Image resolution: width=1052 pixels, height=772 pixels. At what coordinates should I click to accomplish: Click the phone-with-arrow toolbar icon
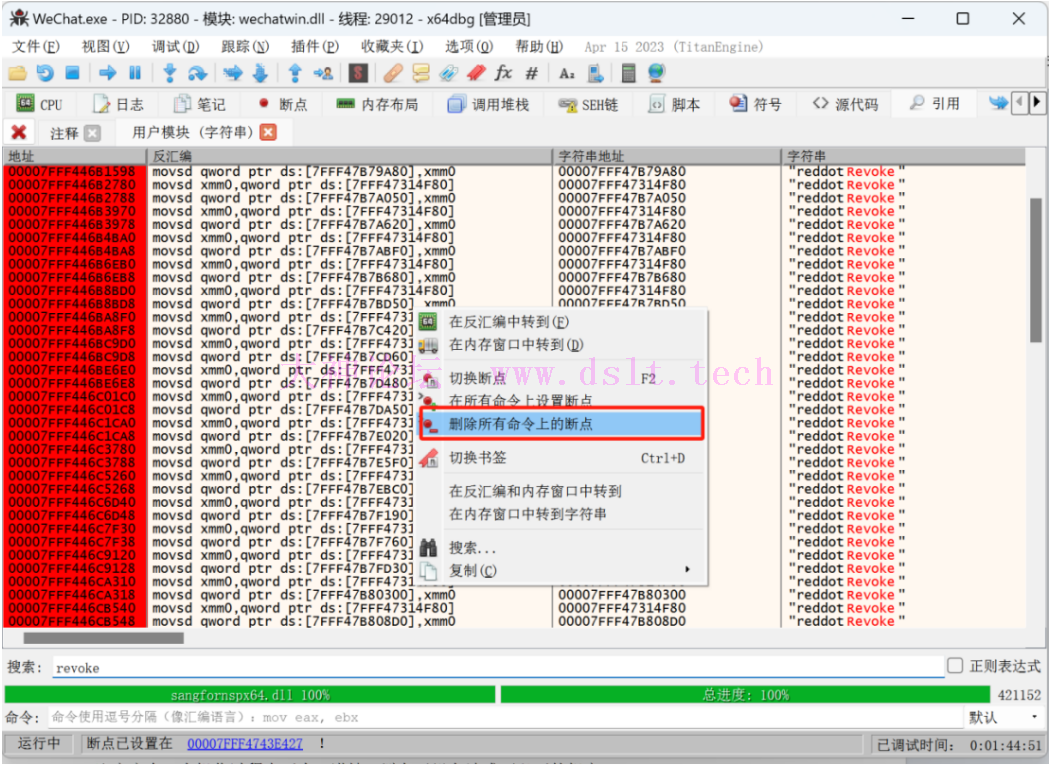[595, 73]
